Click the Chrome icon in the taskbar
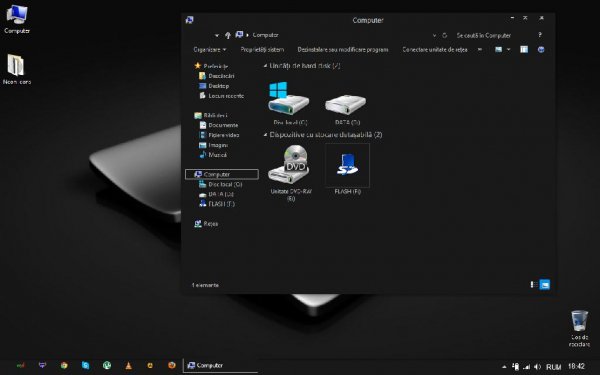600x375 pixels. tap(64, 365)
